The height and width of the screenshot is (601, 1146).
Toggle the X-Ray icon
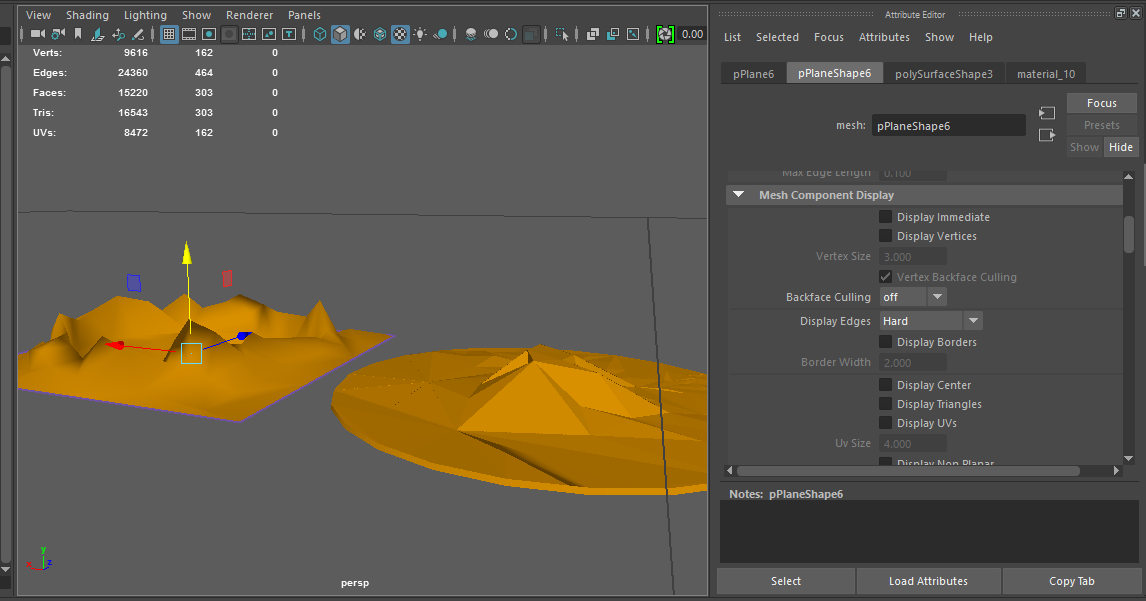click(593, 34)
